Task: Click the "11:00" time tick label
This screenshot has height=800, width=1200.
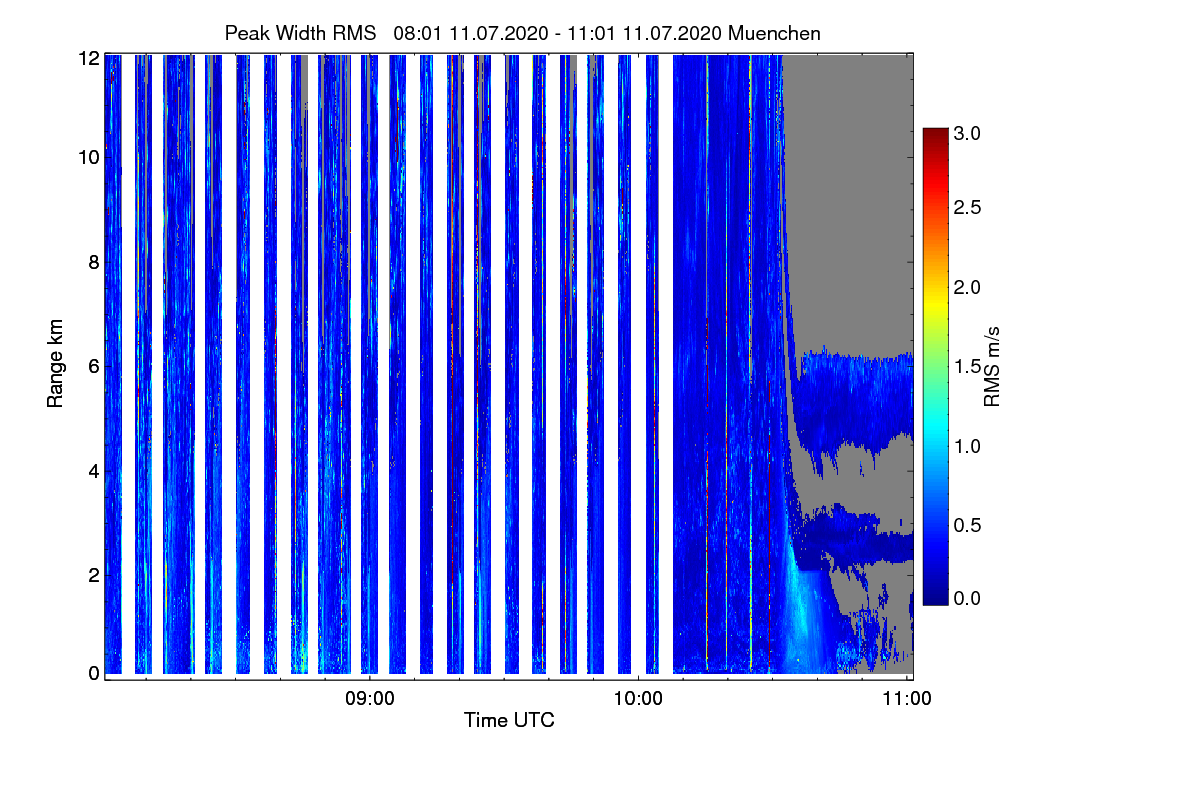Action: (908, 698)
